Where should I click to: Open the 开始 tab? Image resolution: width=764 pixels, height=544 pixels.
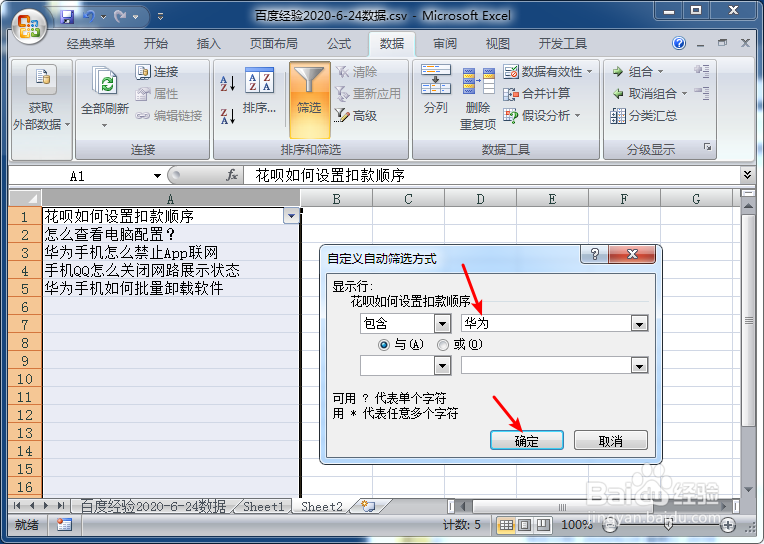[x=156, y=44]
